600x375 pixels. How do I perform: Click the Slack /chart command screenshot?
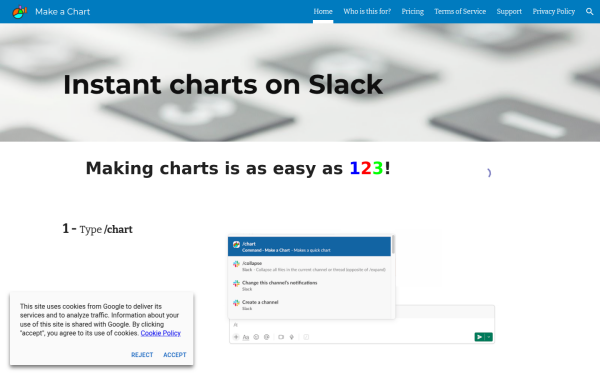[361, 289]
